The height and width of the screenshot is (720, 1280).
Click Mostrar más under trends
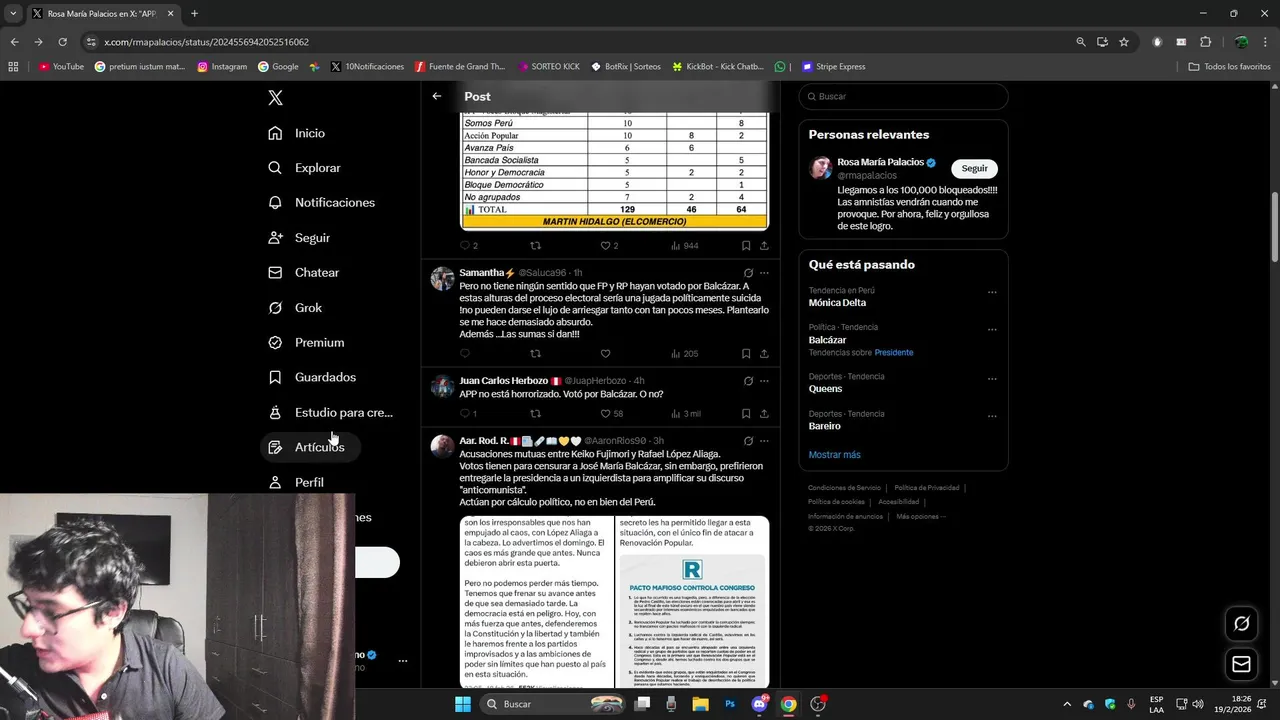tap(834, 454)
